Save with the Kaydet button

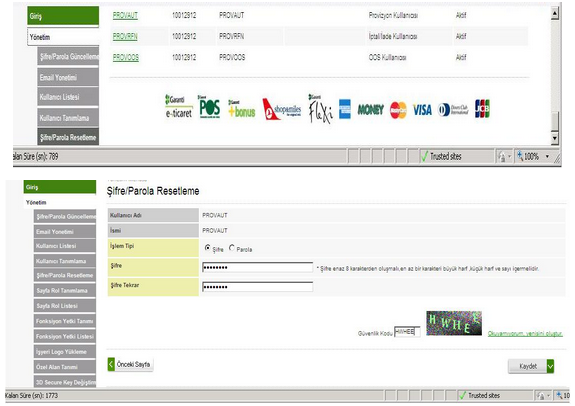click(x=531, y=366)
